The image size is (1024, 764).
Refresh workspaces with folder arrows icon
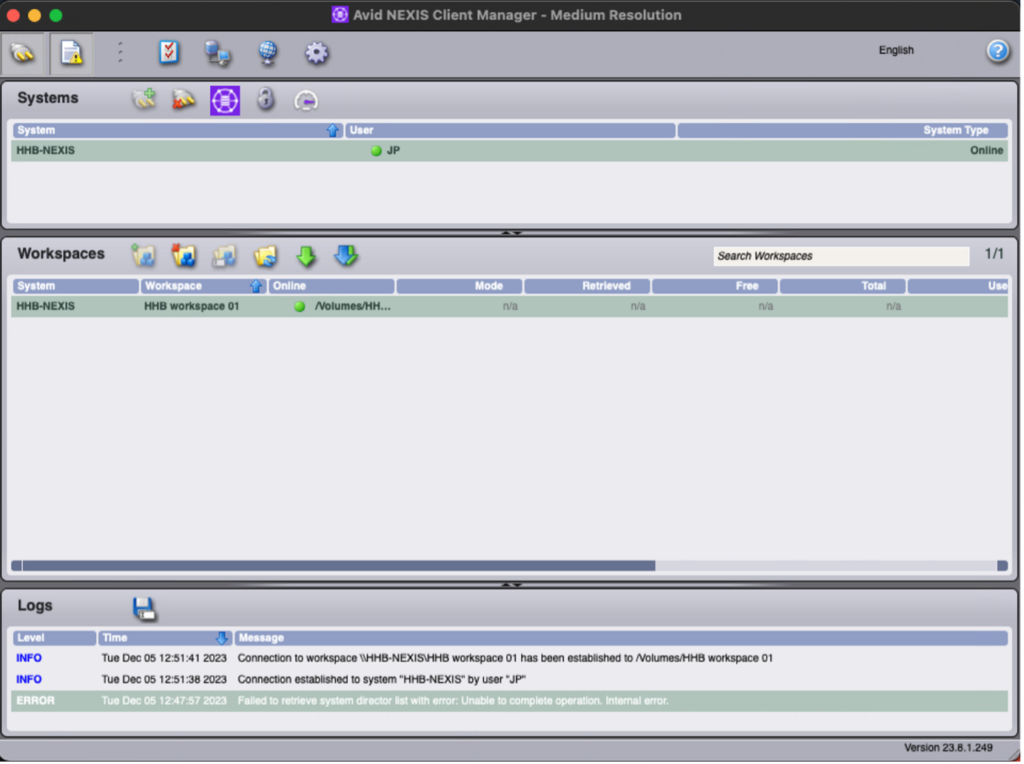(x=265, y=256)
